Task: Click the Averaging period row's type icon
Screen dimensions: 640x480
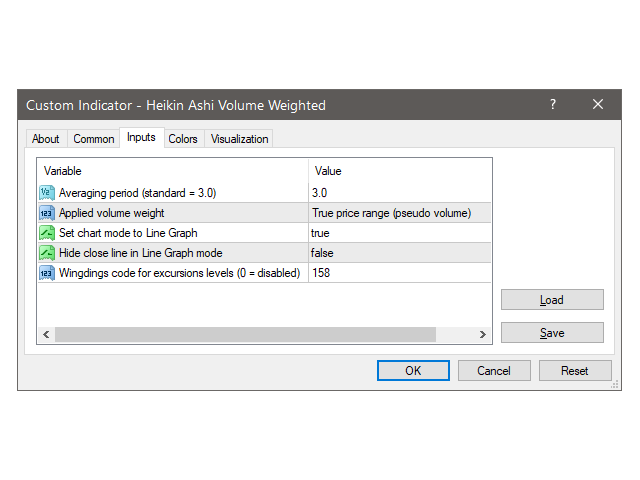Action: click(47, 193)
